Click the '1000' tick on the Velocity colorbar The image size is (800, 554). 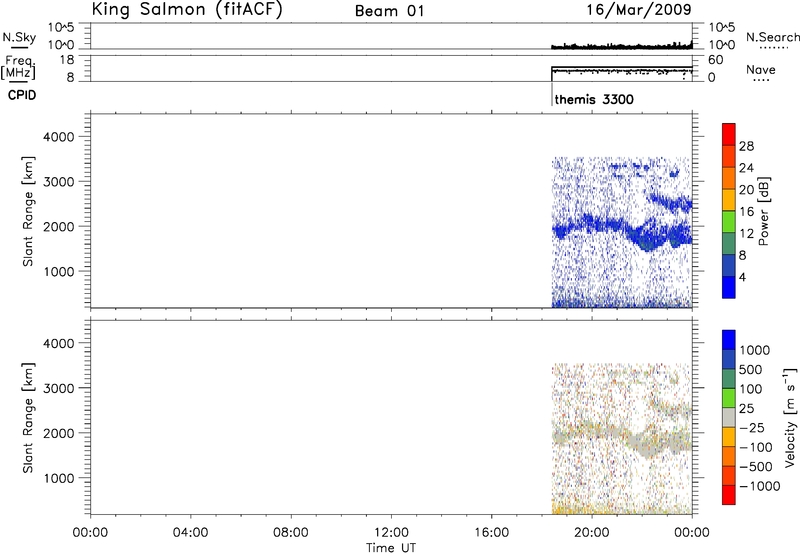pyautogui.click(x=755, y=350)
